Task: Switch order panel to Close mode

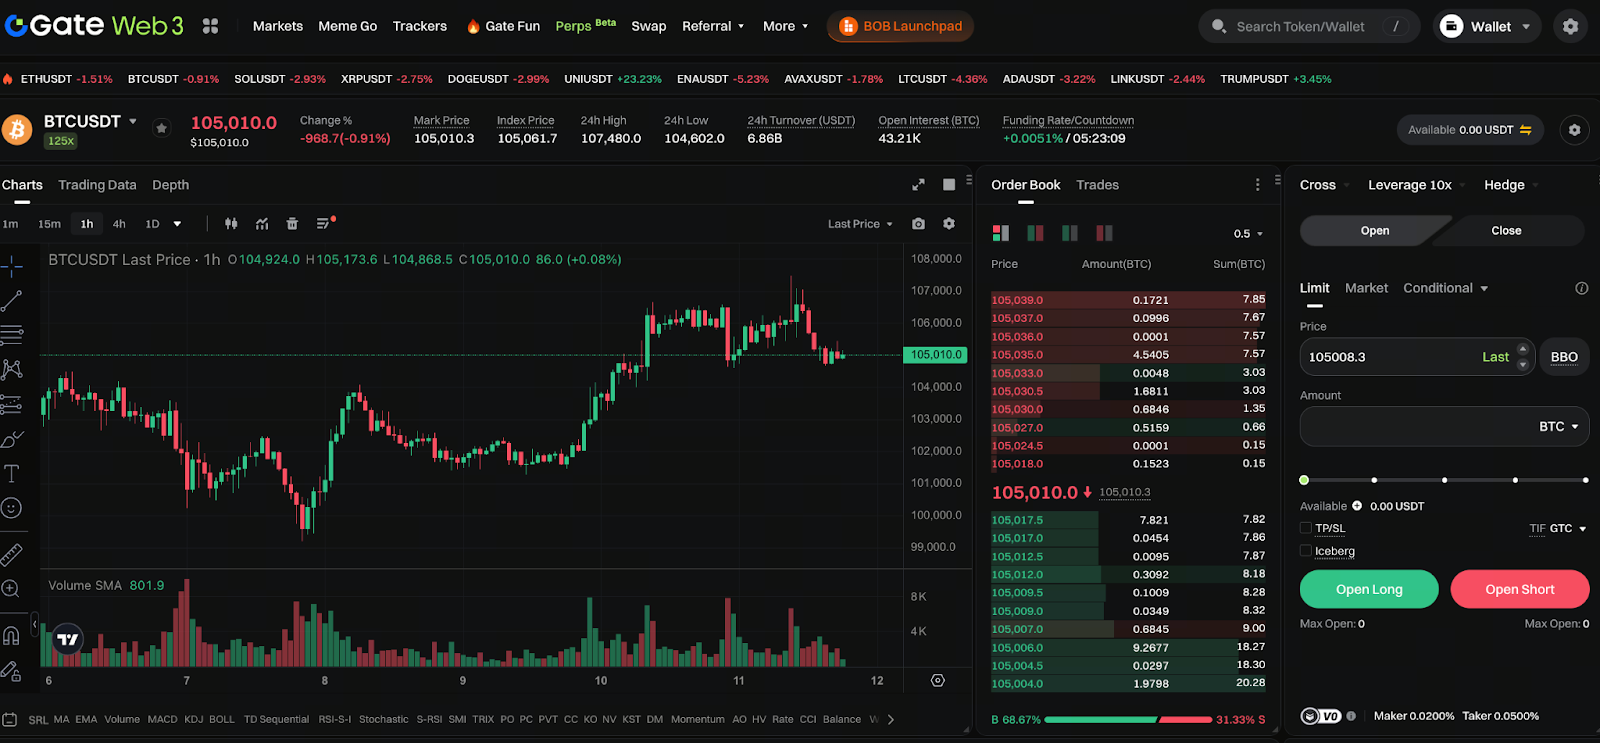Action: 1507,231
